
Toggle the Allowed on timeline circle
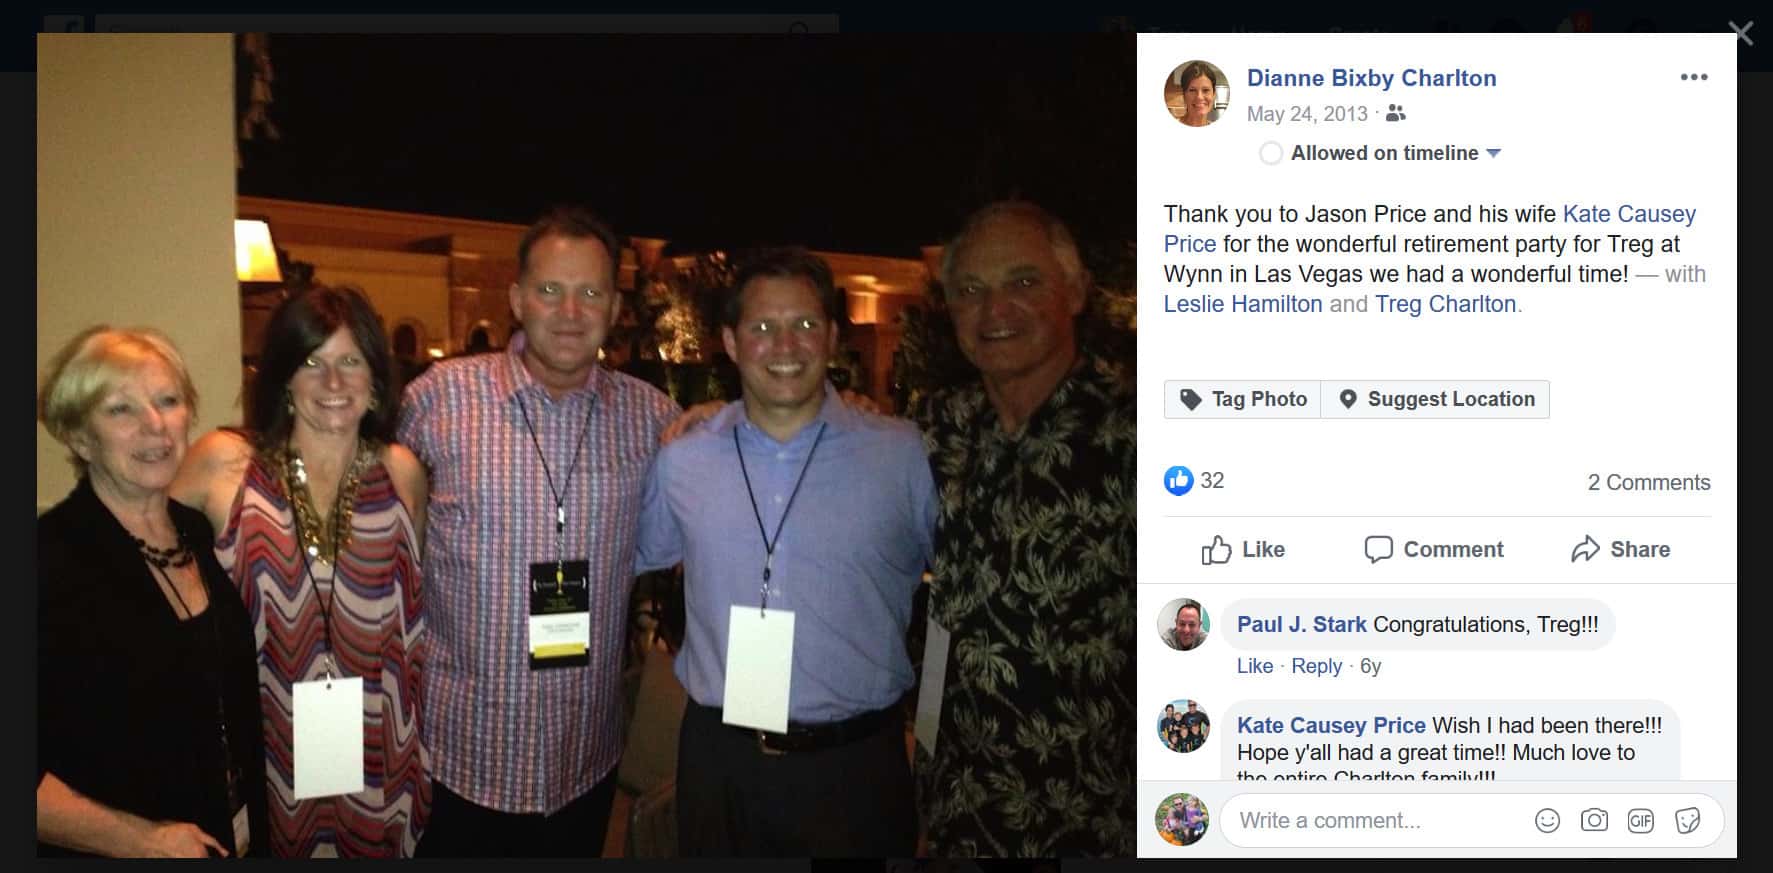[x=1271, y=153]
